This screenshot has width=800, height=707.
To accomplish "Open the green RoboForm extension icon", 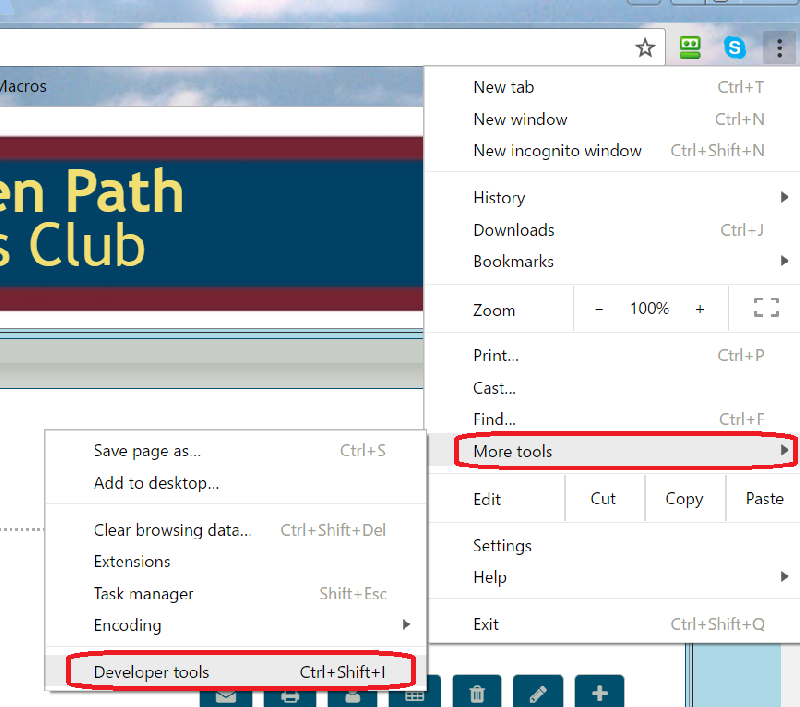I will click(x=690, y=47).
